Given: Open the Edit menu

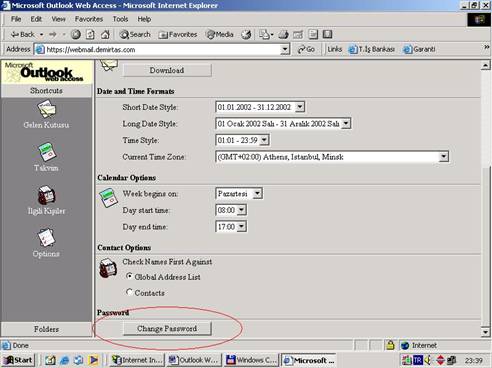Looking at the screenshot, I should [36, 19].
